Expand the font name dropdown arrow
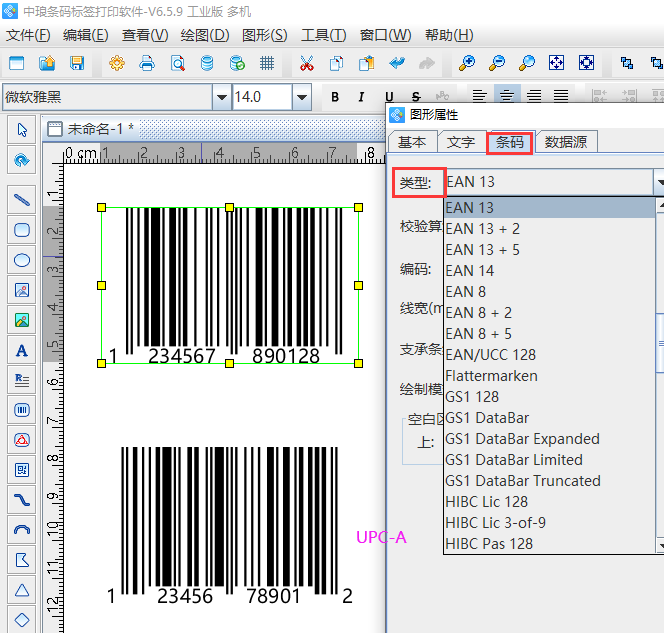This screenshot has height=633, width=664. (222, 97)
